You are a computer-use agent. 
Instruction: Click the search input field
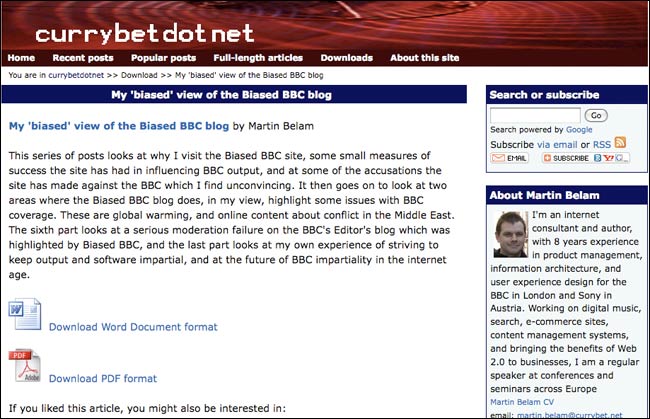(535, 115)
